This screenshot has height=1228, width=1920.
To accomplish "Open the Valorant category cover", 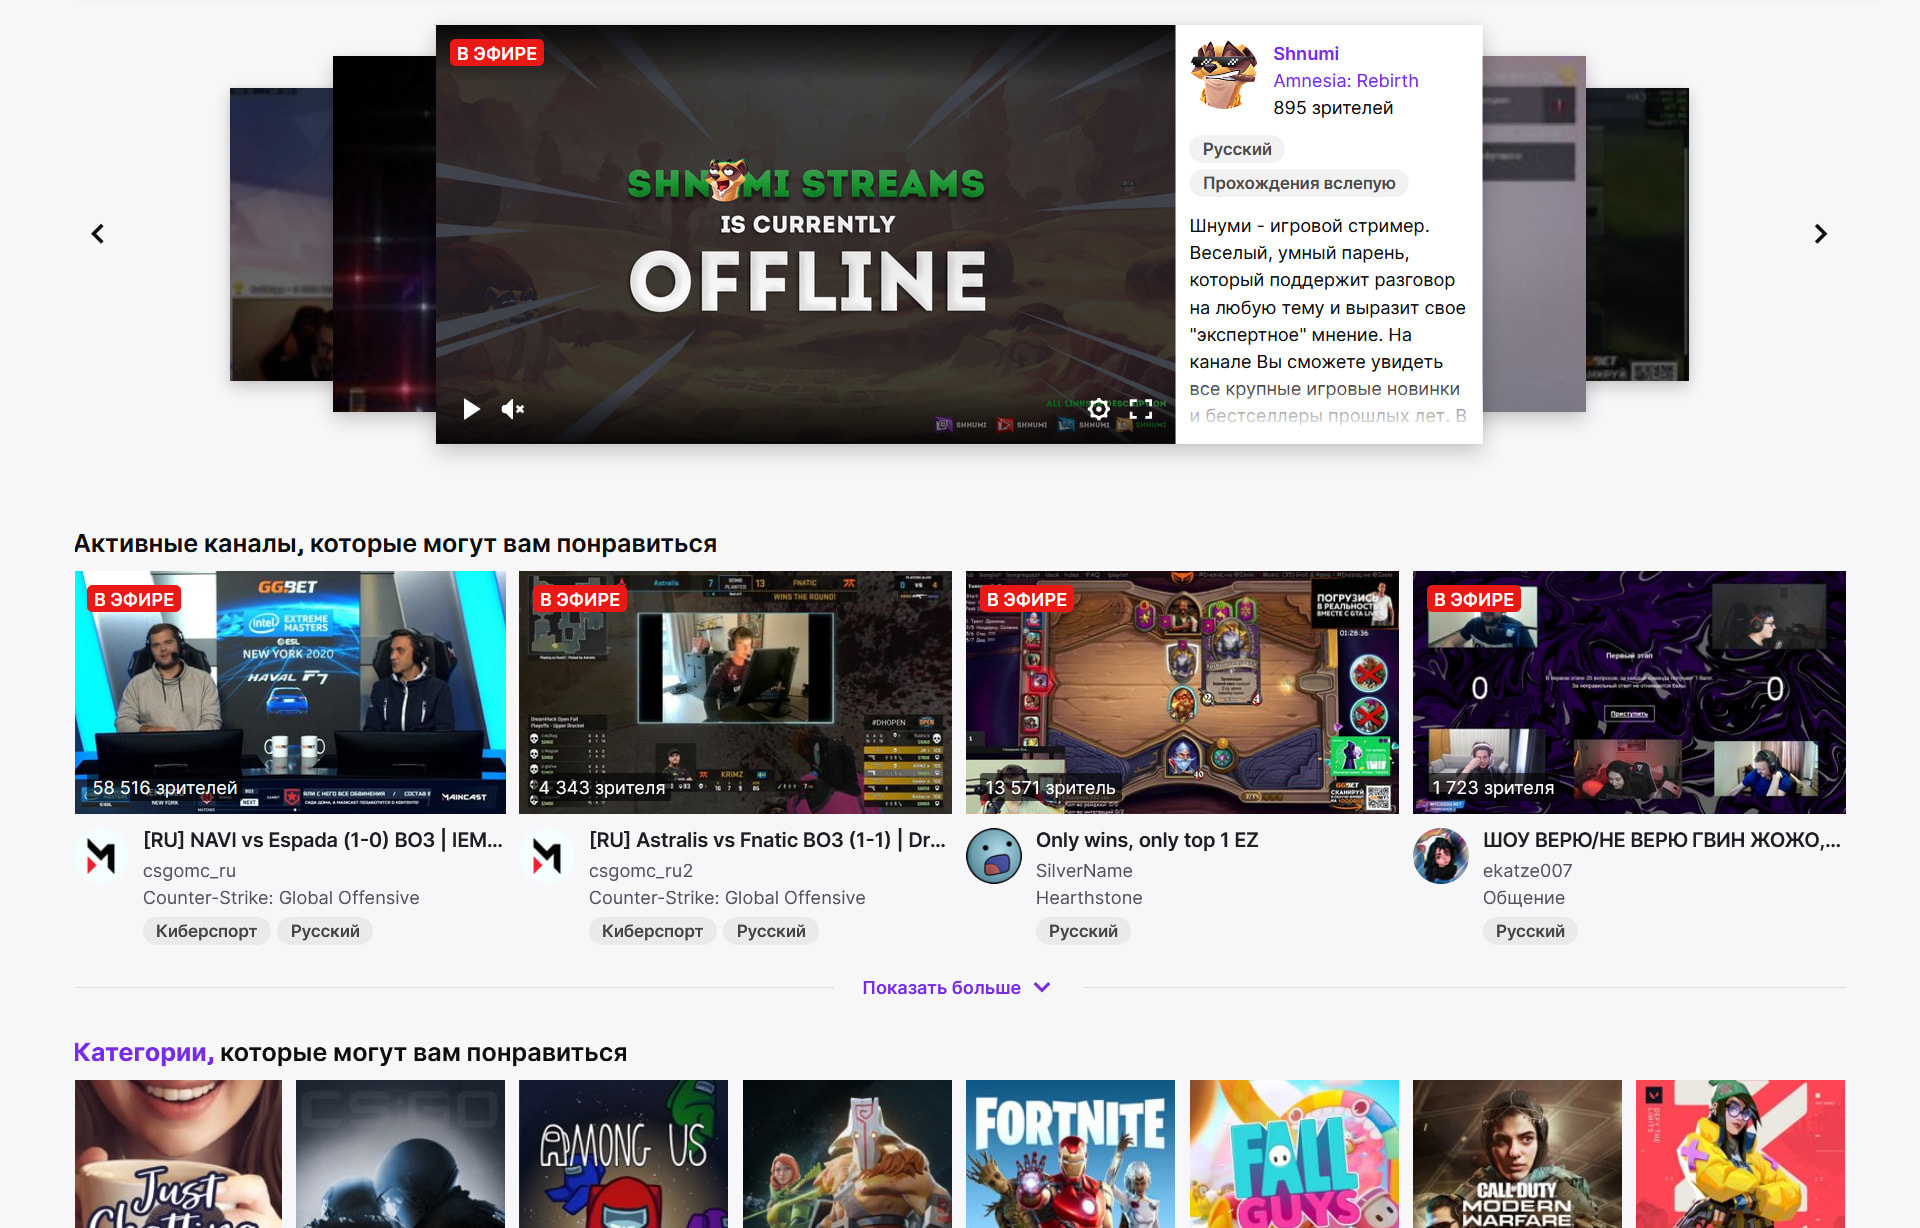I will click(1740, 1154).
